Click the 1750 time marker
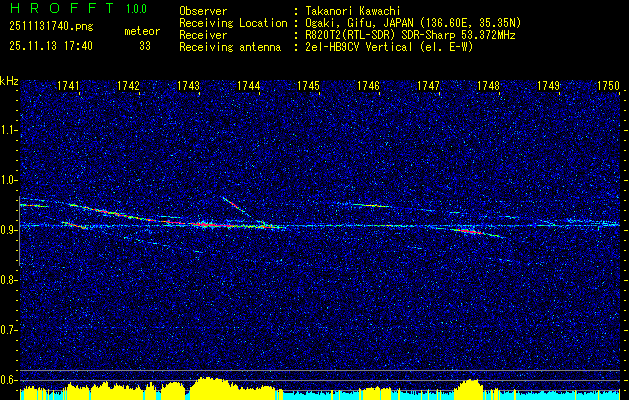 coord(609,85)
